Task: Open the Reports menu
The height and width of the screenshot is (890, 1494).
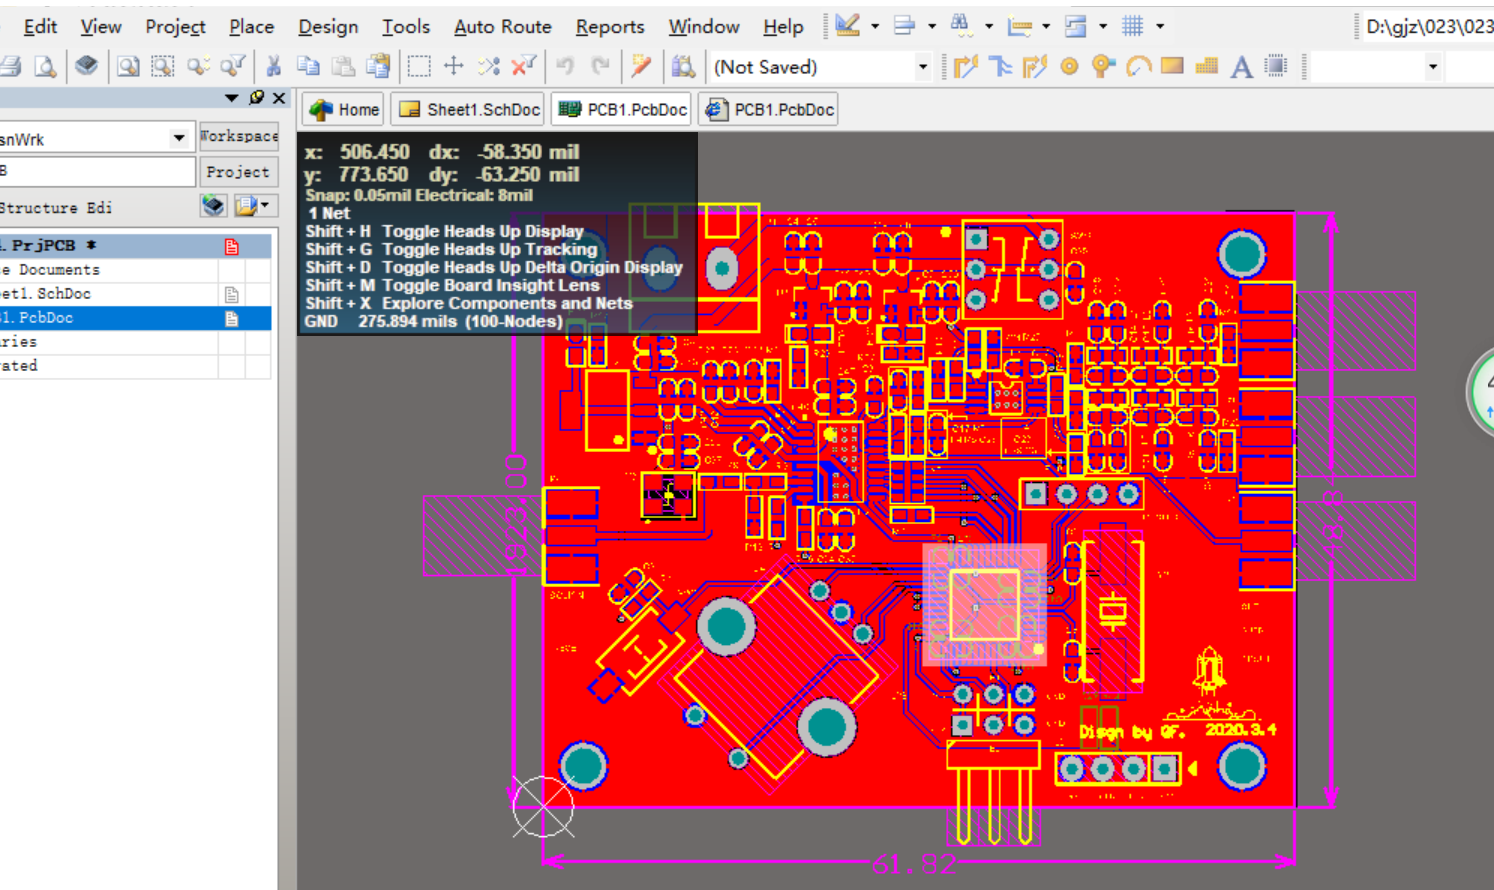Action: point(610,26)
